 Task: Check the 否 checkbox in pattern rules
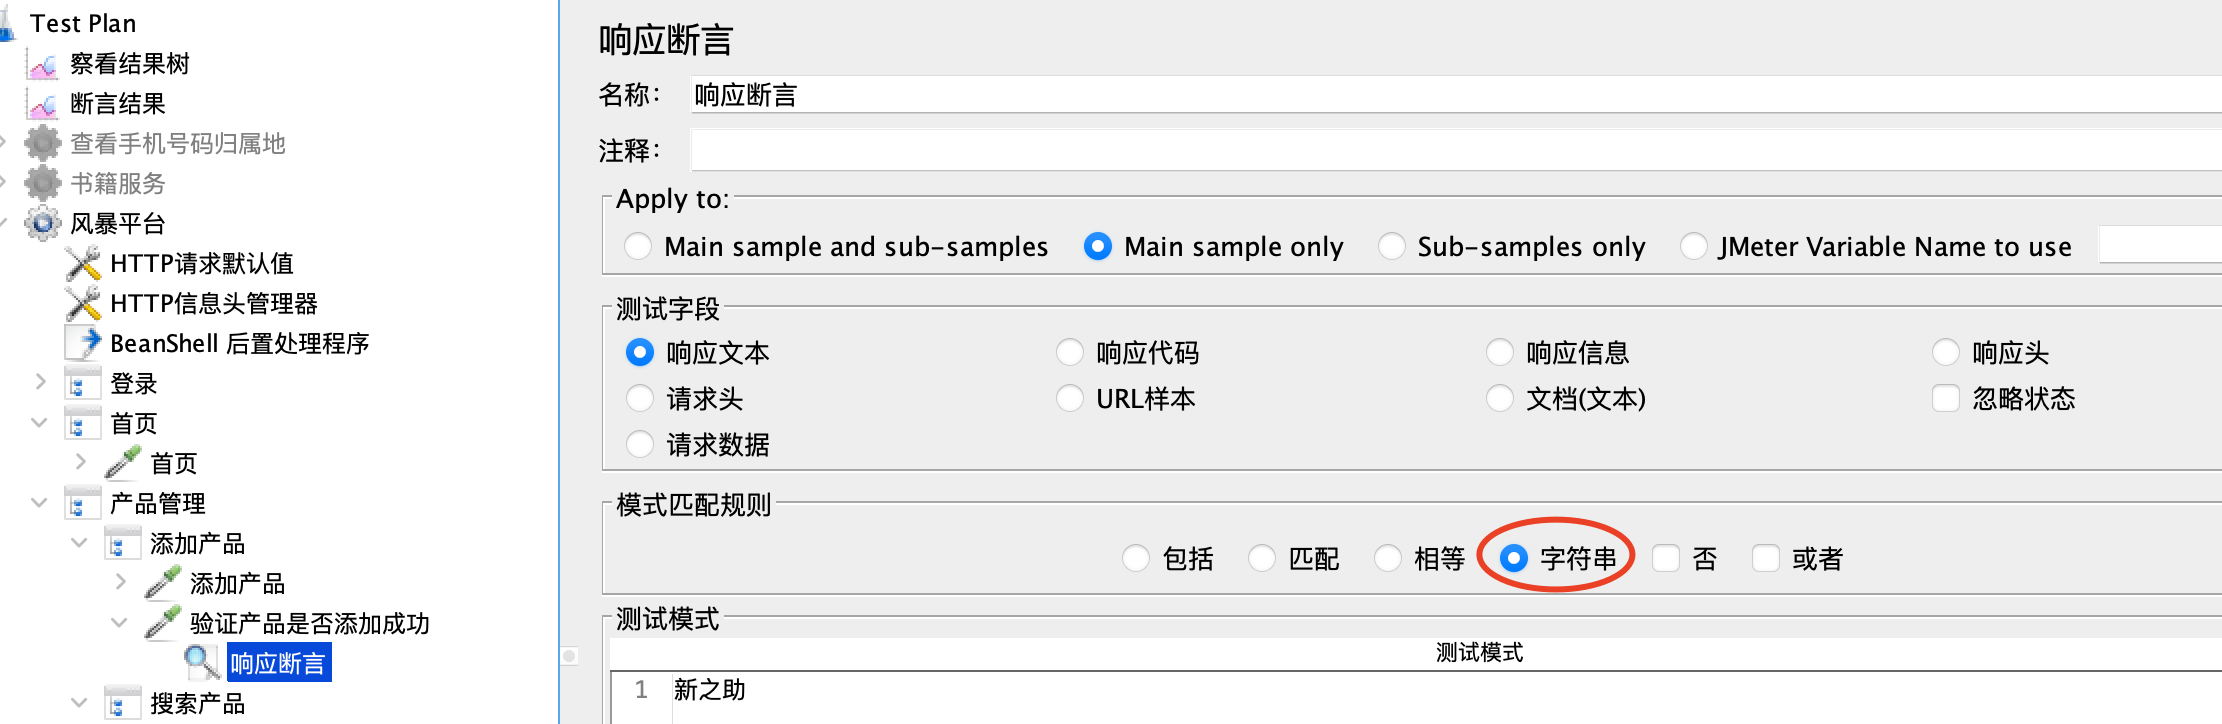coord(1666,558)
